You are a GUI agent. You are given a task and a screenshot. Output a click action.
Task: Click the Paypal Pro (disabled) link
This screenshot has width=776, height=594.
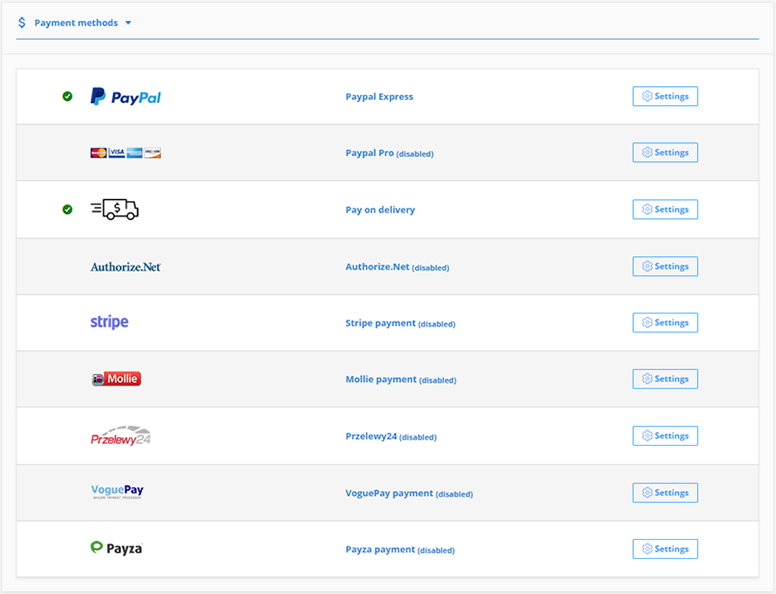(x=389, y=153)
